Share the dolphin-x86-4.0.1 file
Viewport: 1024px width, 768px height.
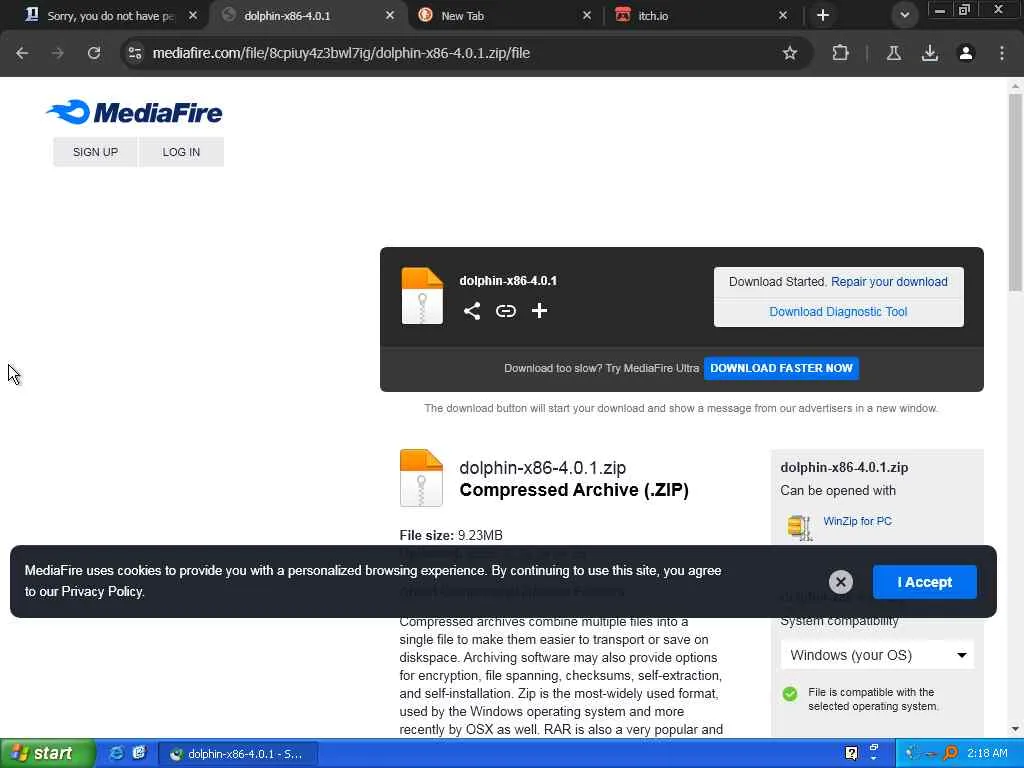pos(472,311)
